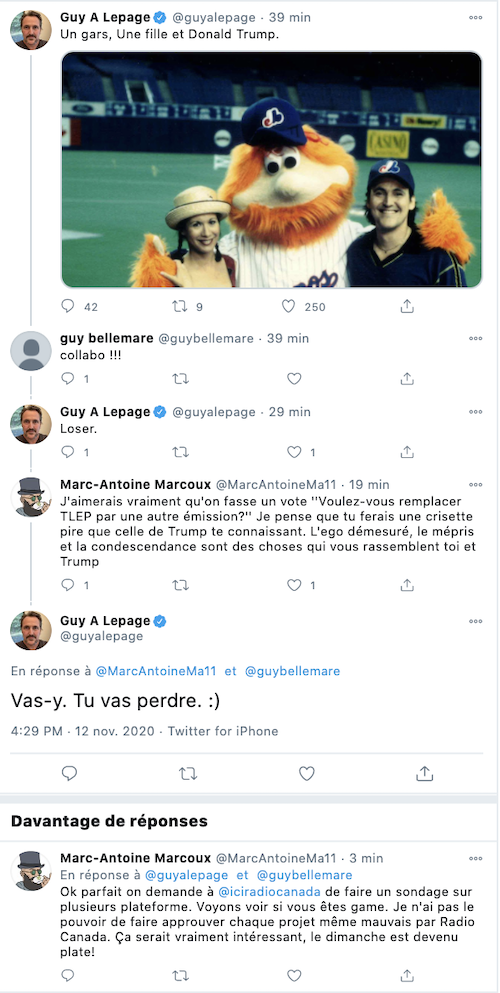
Task: Open more options on guy bellemare's tweet
Action: (475, 338)
